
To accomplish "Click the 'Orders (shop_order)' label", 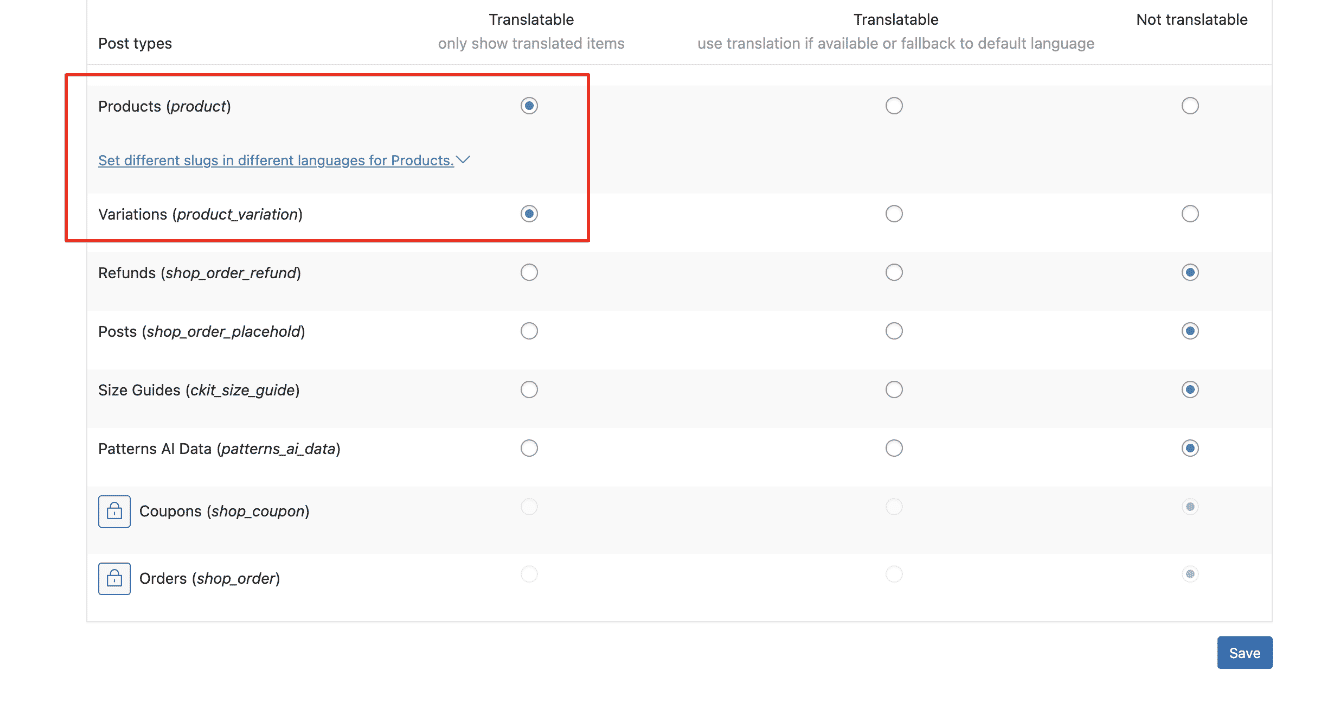I will pyautogui.click(x=209, y=578).
